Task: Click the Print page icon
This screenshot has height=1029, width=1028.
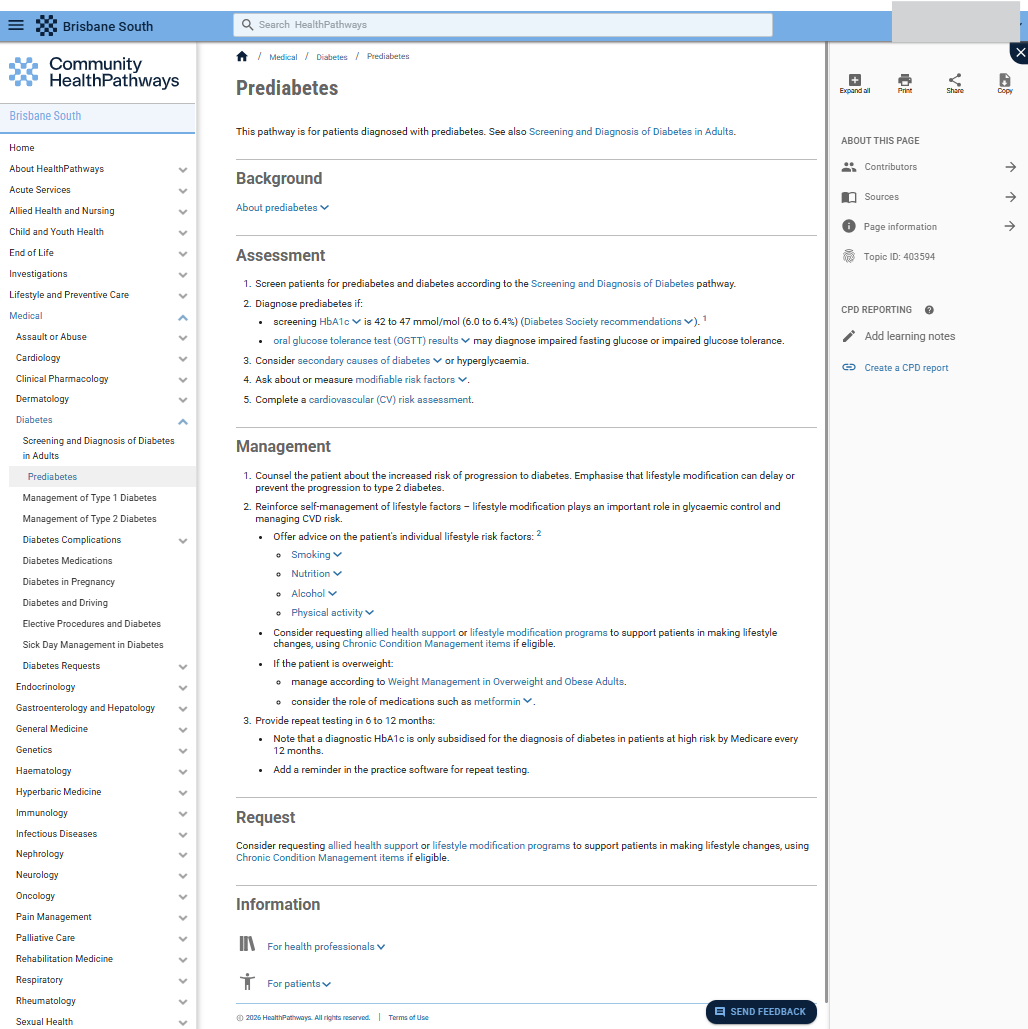Action: point(904,81)
